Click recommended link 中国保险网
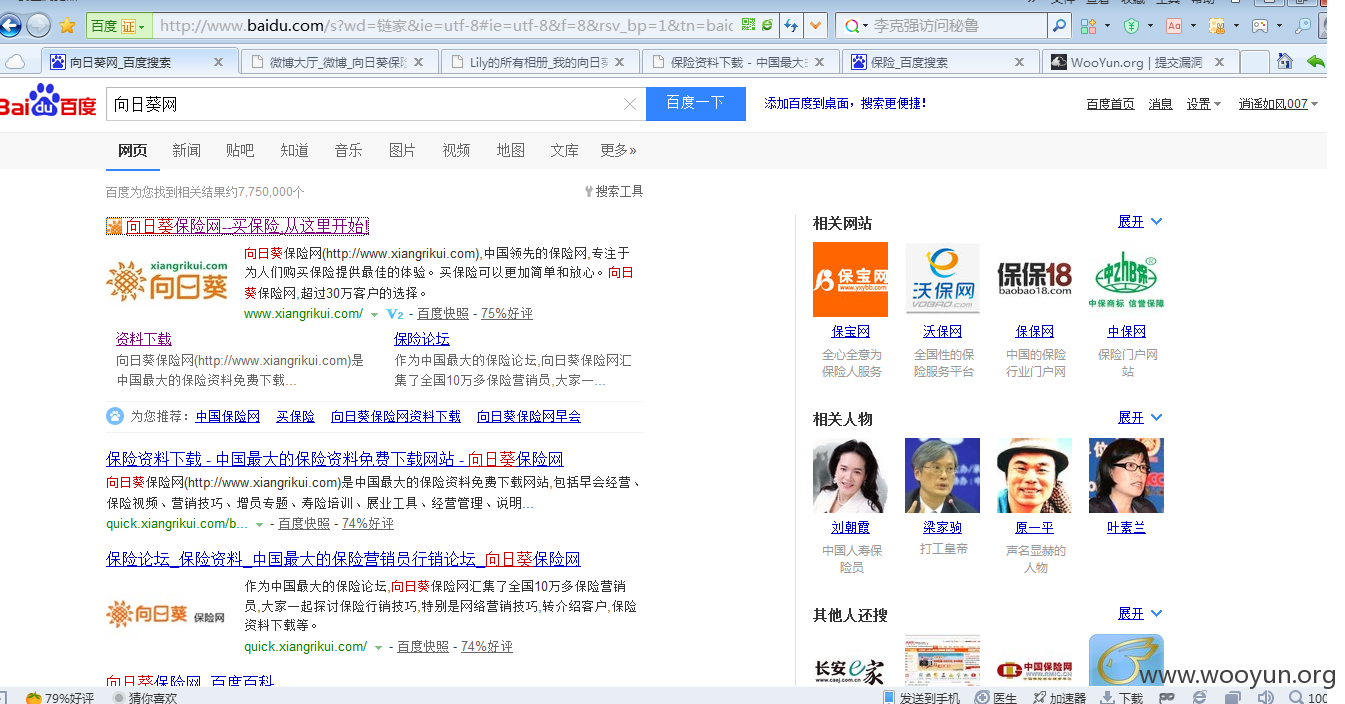Screen dimensions: 1345x704 [228, 416]
